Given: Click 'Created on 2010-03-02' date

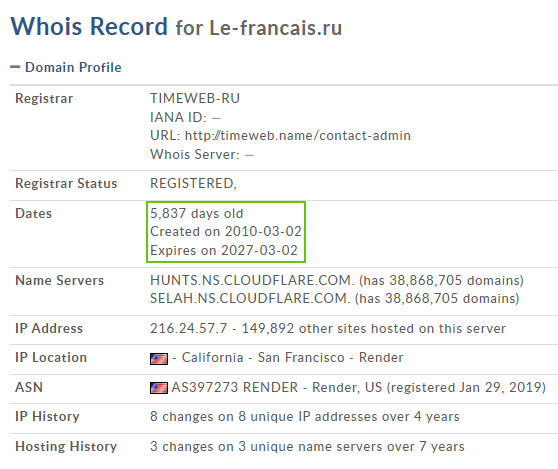Looking at the screenshot, I should [226, 231].
